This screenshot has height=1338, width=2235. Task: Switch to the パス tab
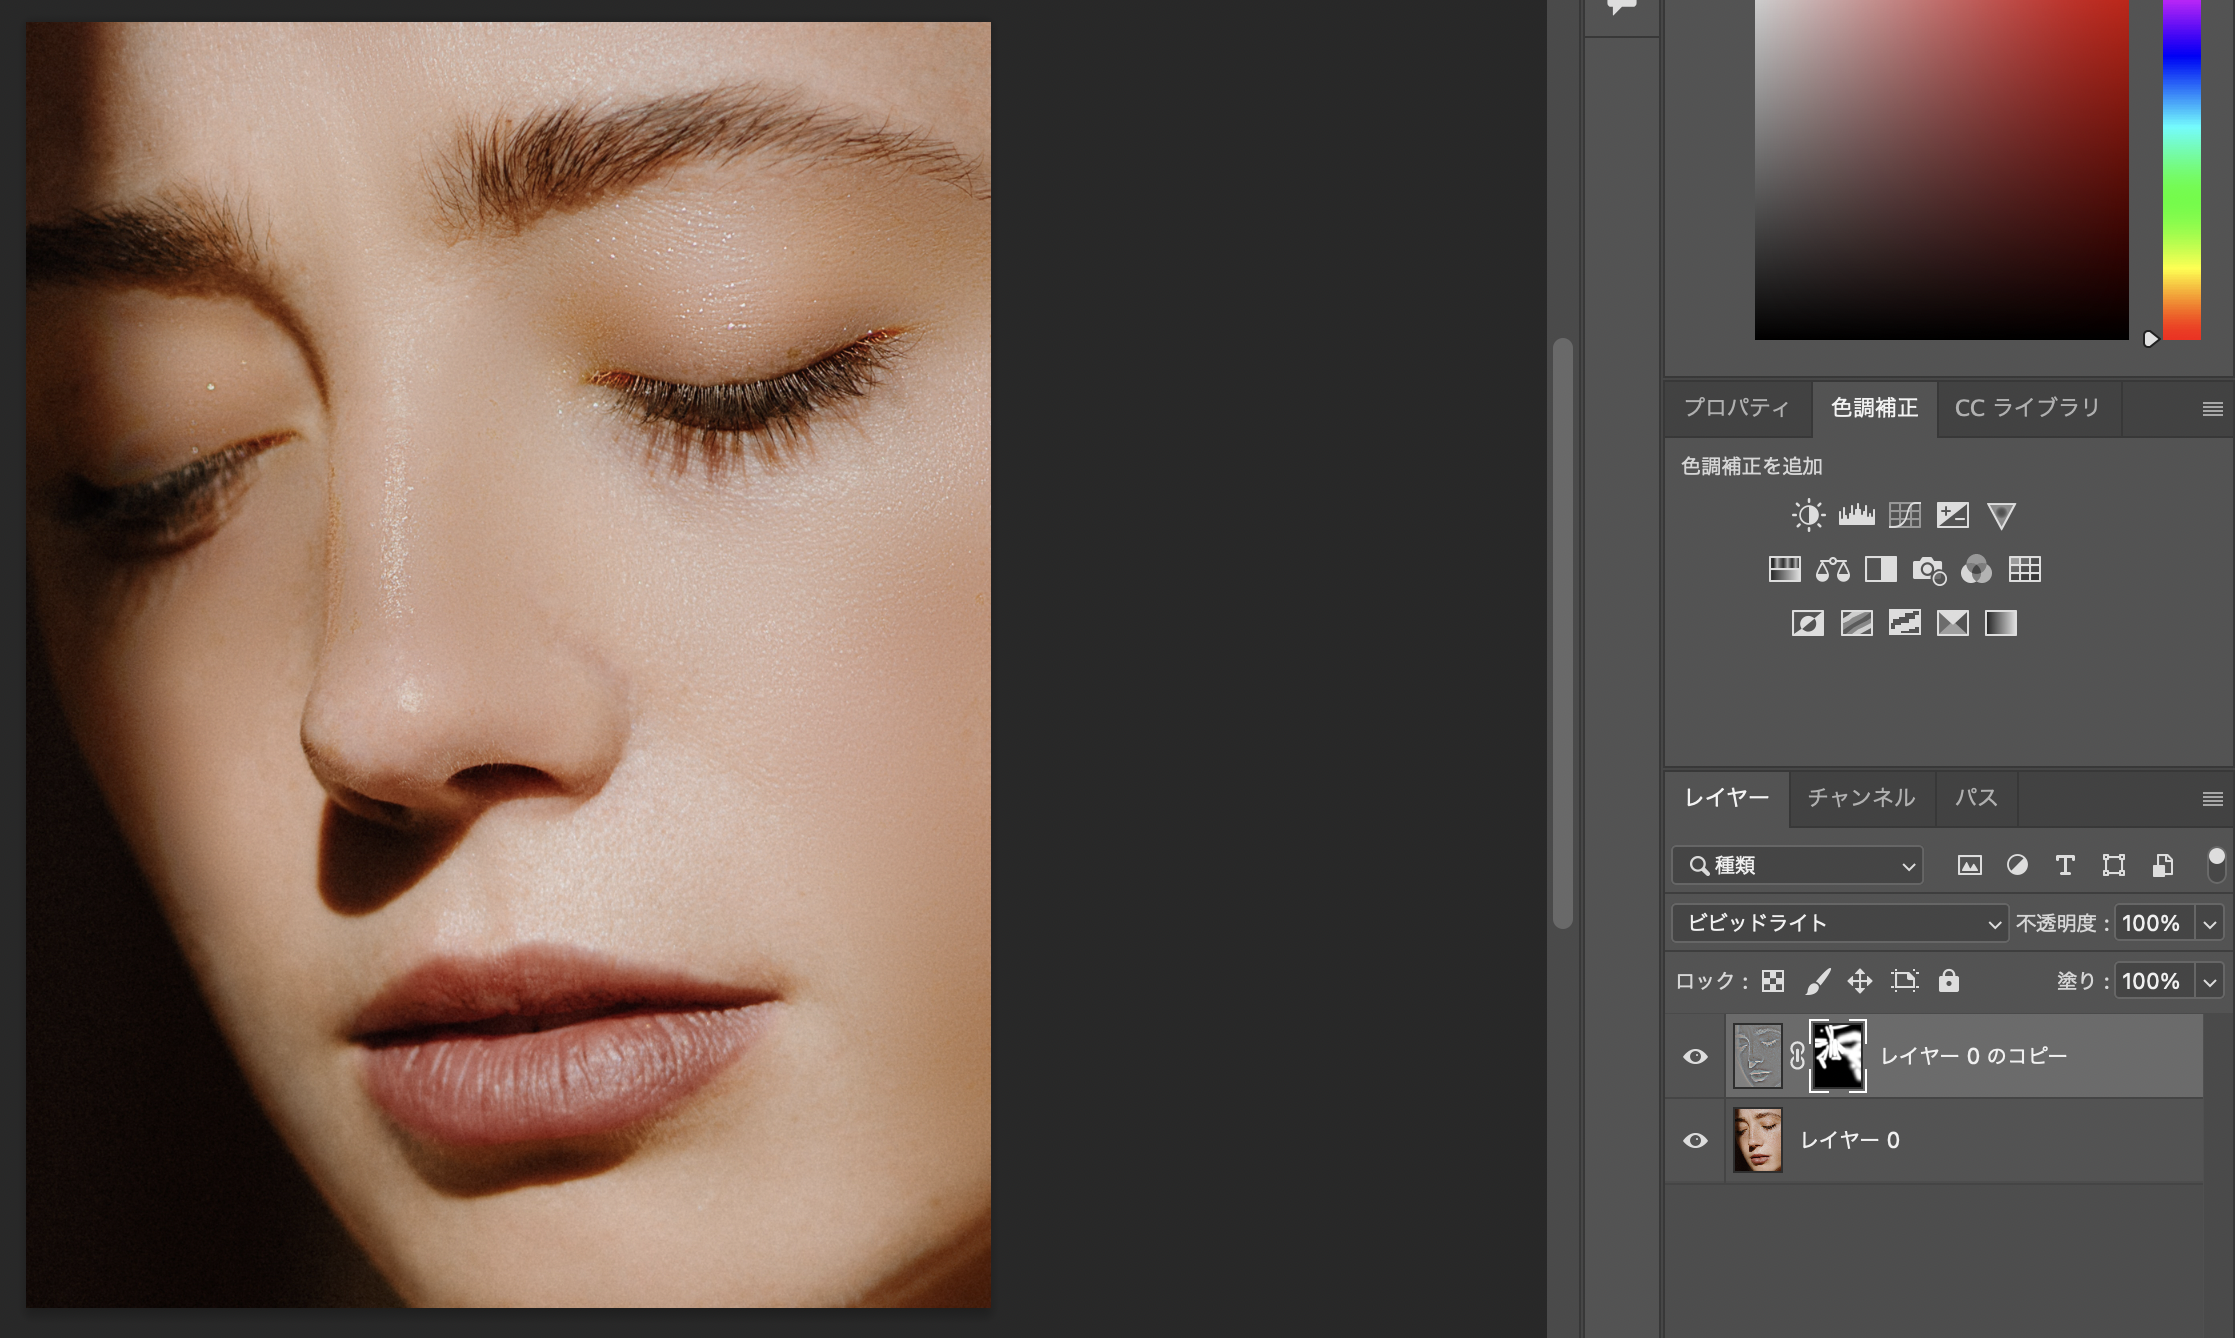pyautogui.click(x=1976, y=798)
